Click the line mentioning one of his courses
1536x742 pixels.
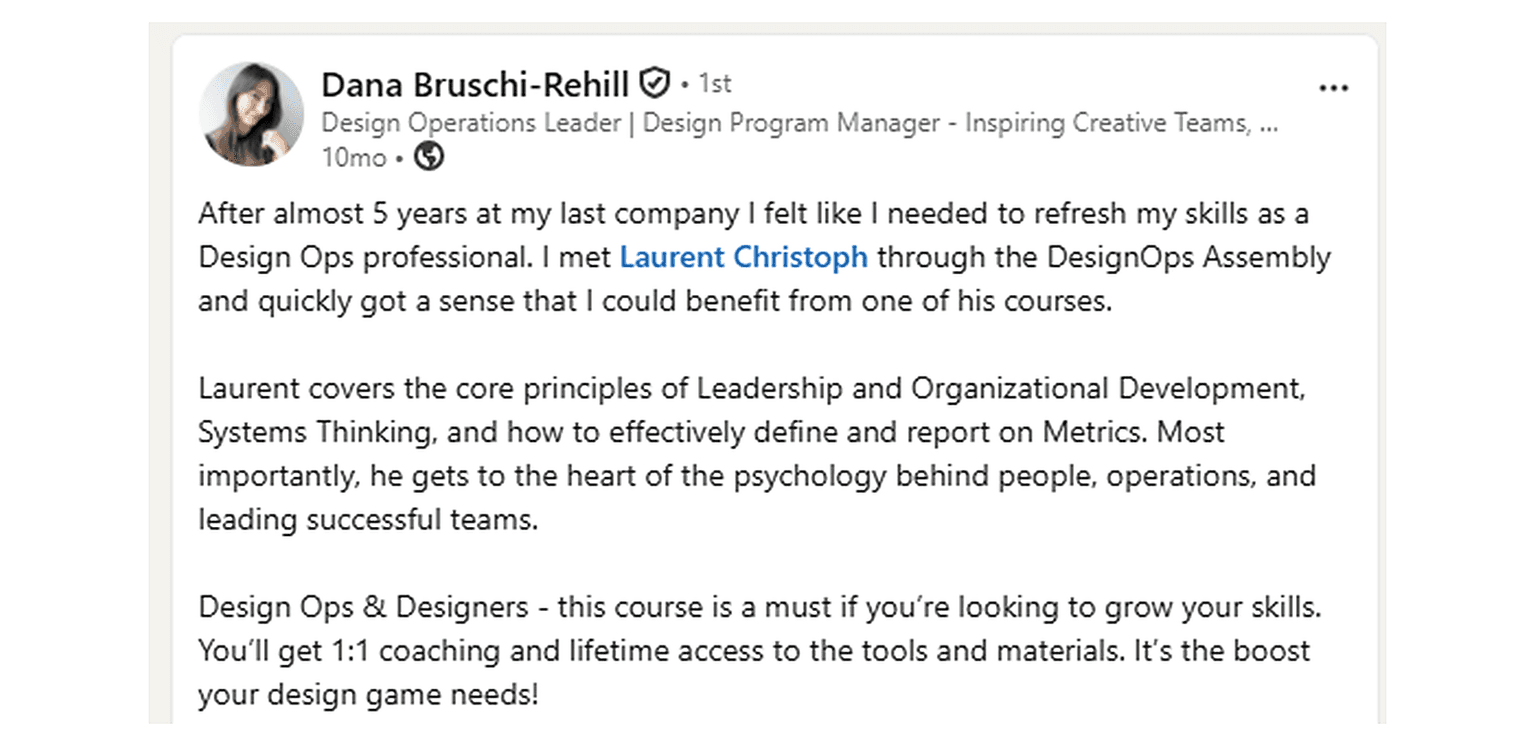click(x=655, y=301)
